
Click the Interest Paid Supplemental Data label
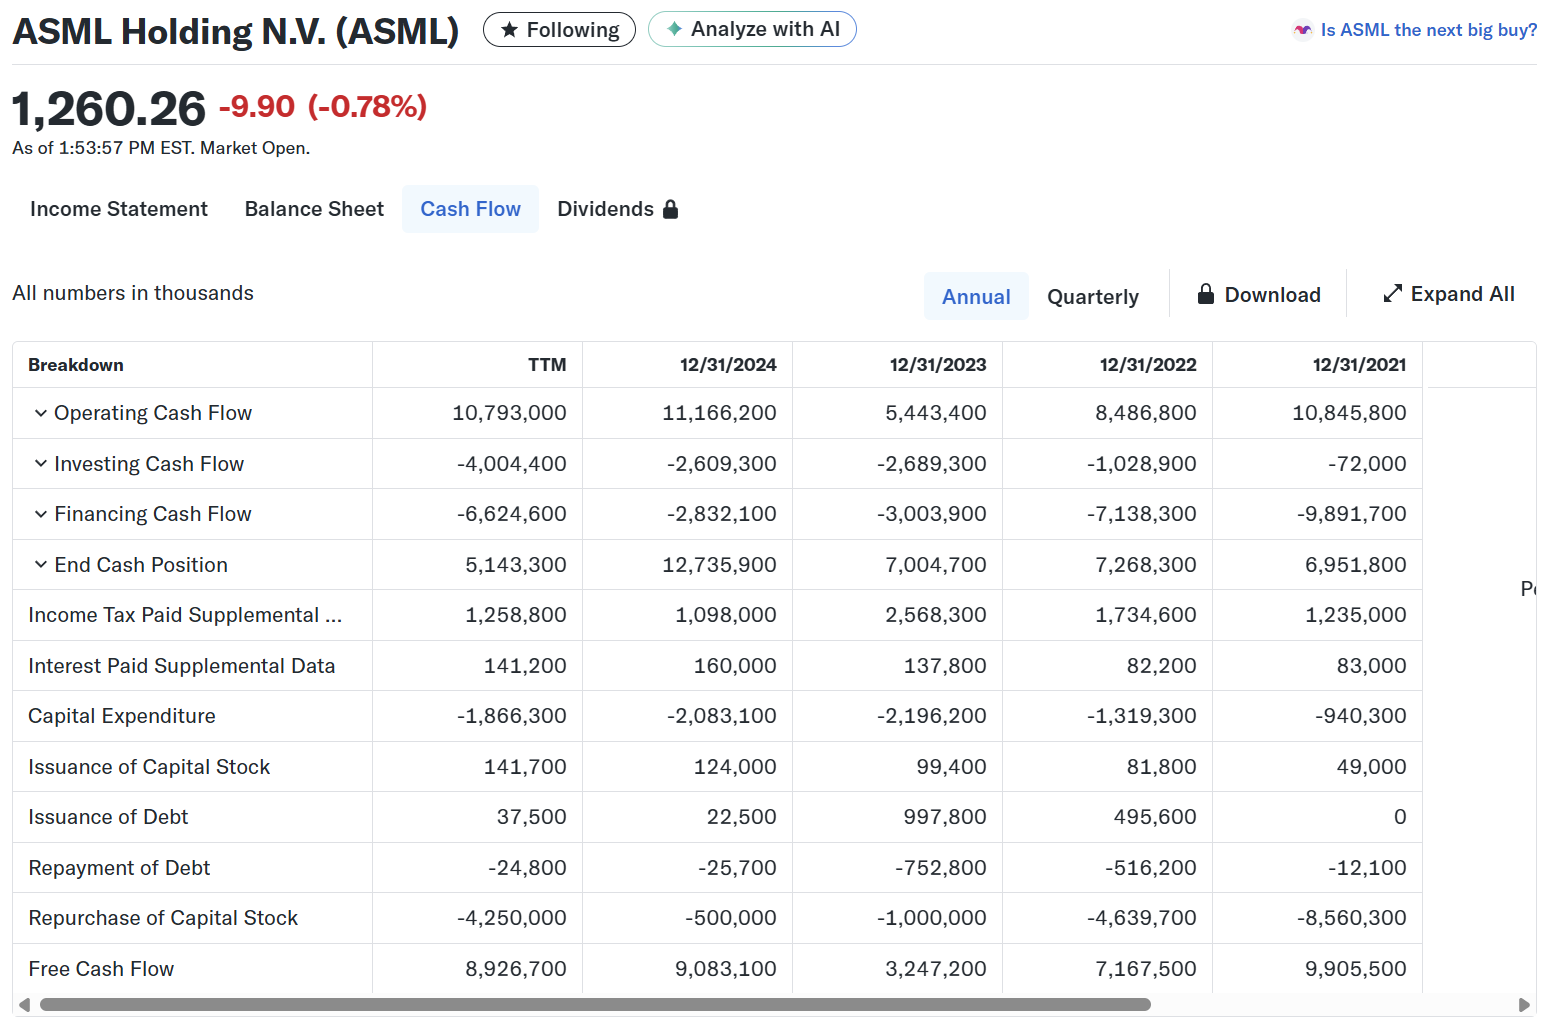point(181,666)
